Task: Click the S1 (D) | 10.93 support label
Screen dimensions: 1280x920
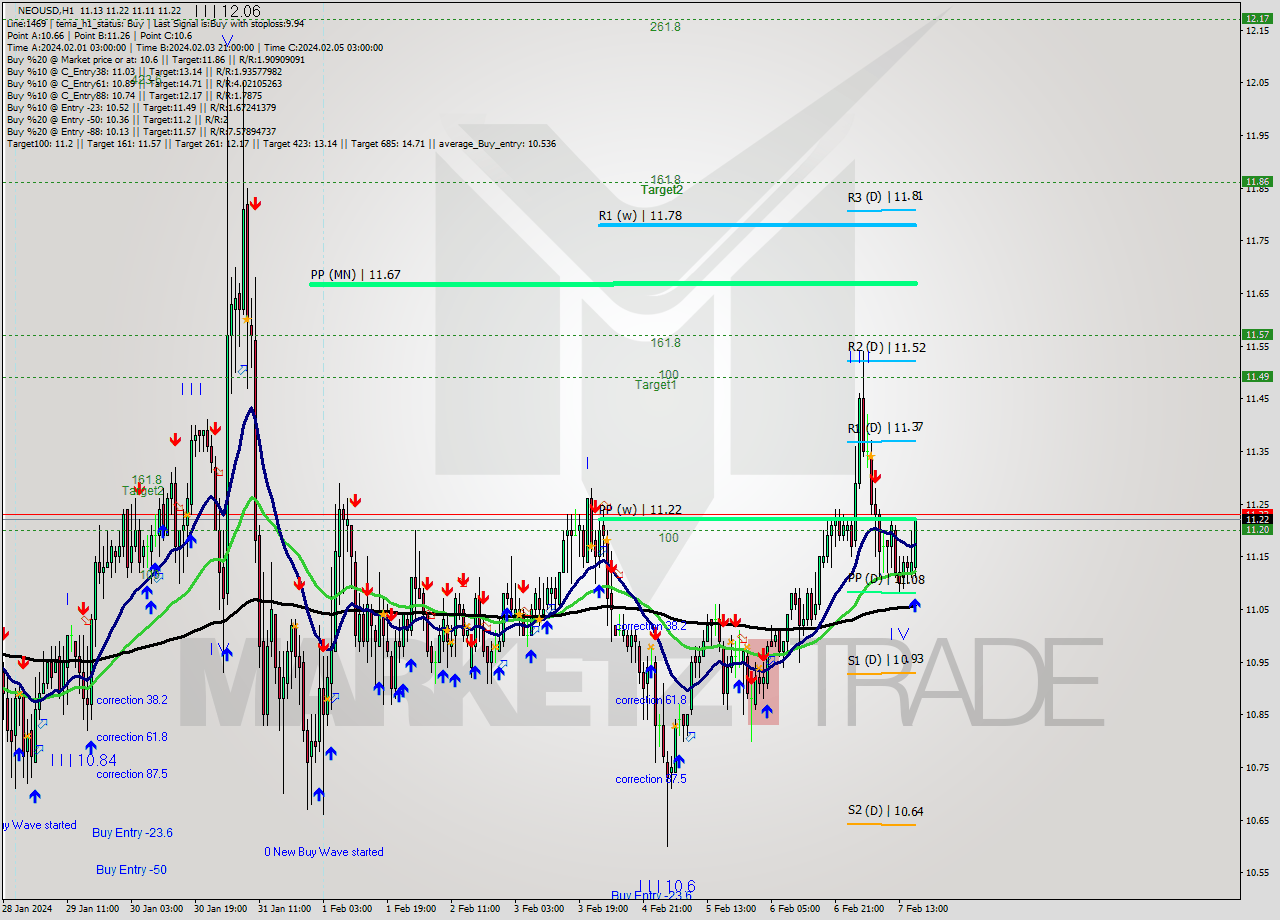Action: tap(885, 660)
